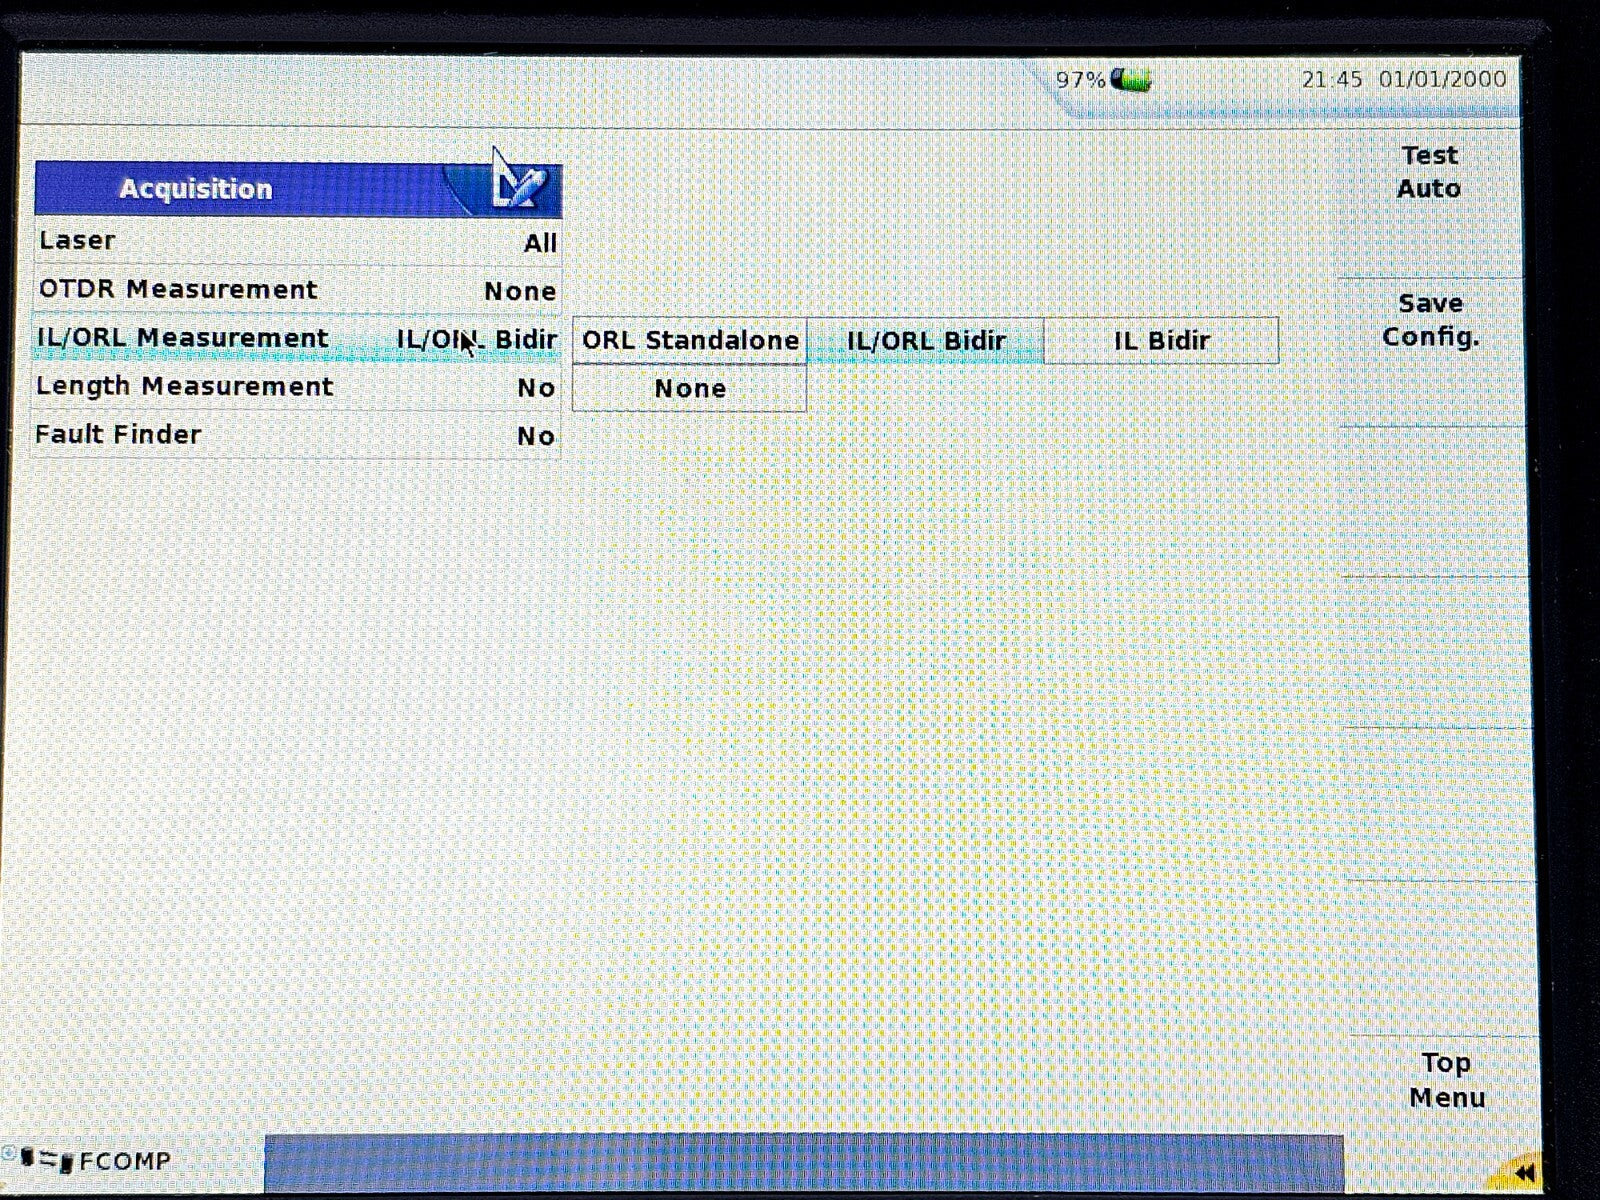Select the ORL Standalone option
The width and height of the screenshot is (1600, 1200).
tap(690, 341)
